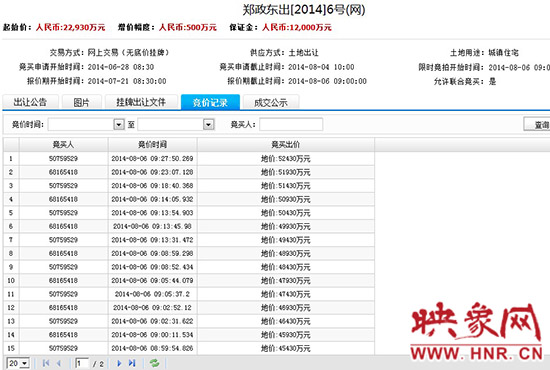The height and width of the screenshot is (370, 550).
Task: Click the 查询 search button
Action: [537, 125]
